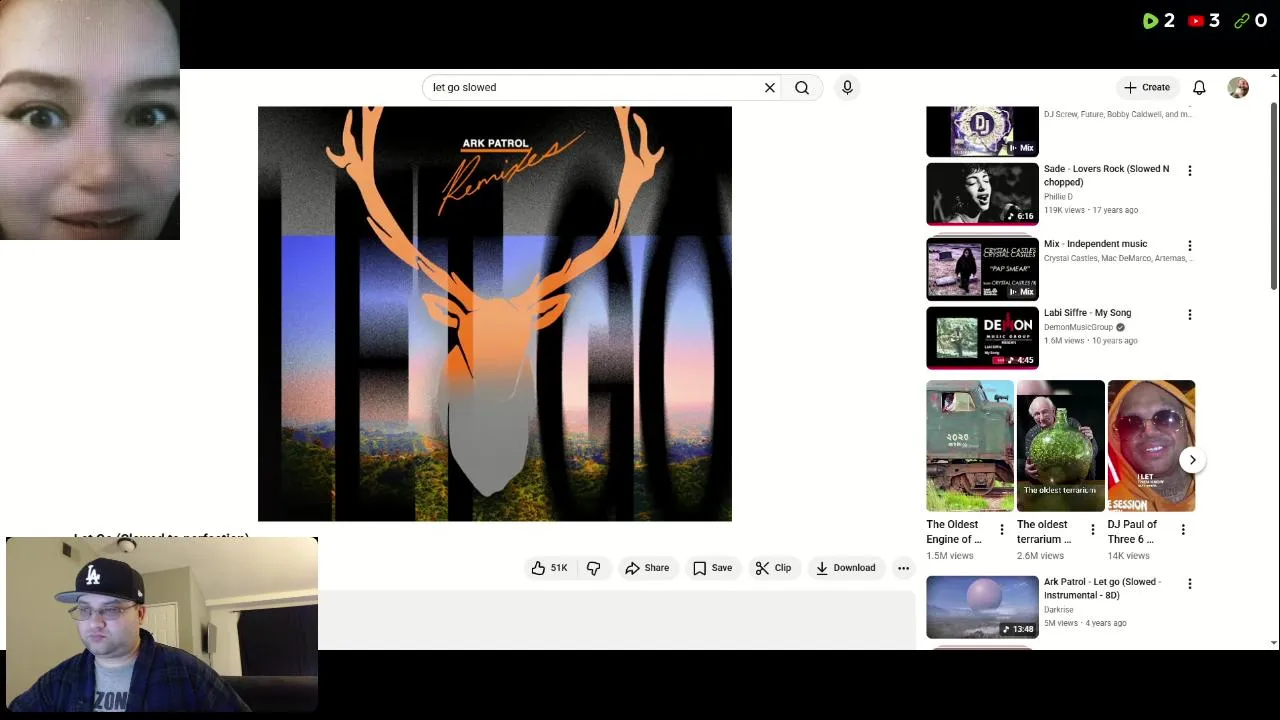The width and height of the screenshot is (1280, 720).
Task: Save video to playlist
Action: 713,568
